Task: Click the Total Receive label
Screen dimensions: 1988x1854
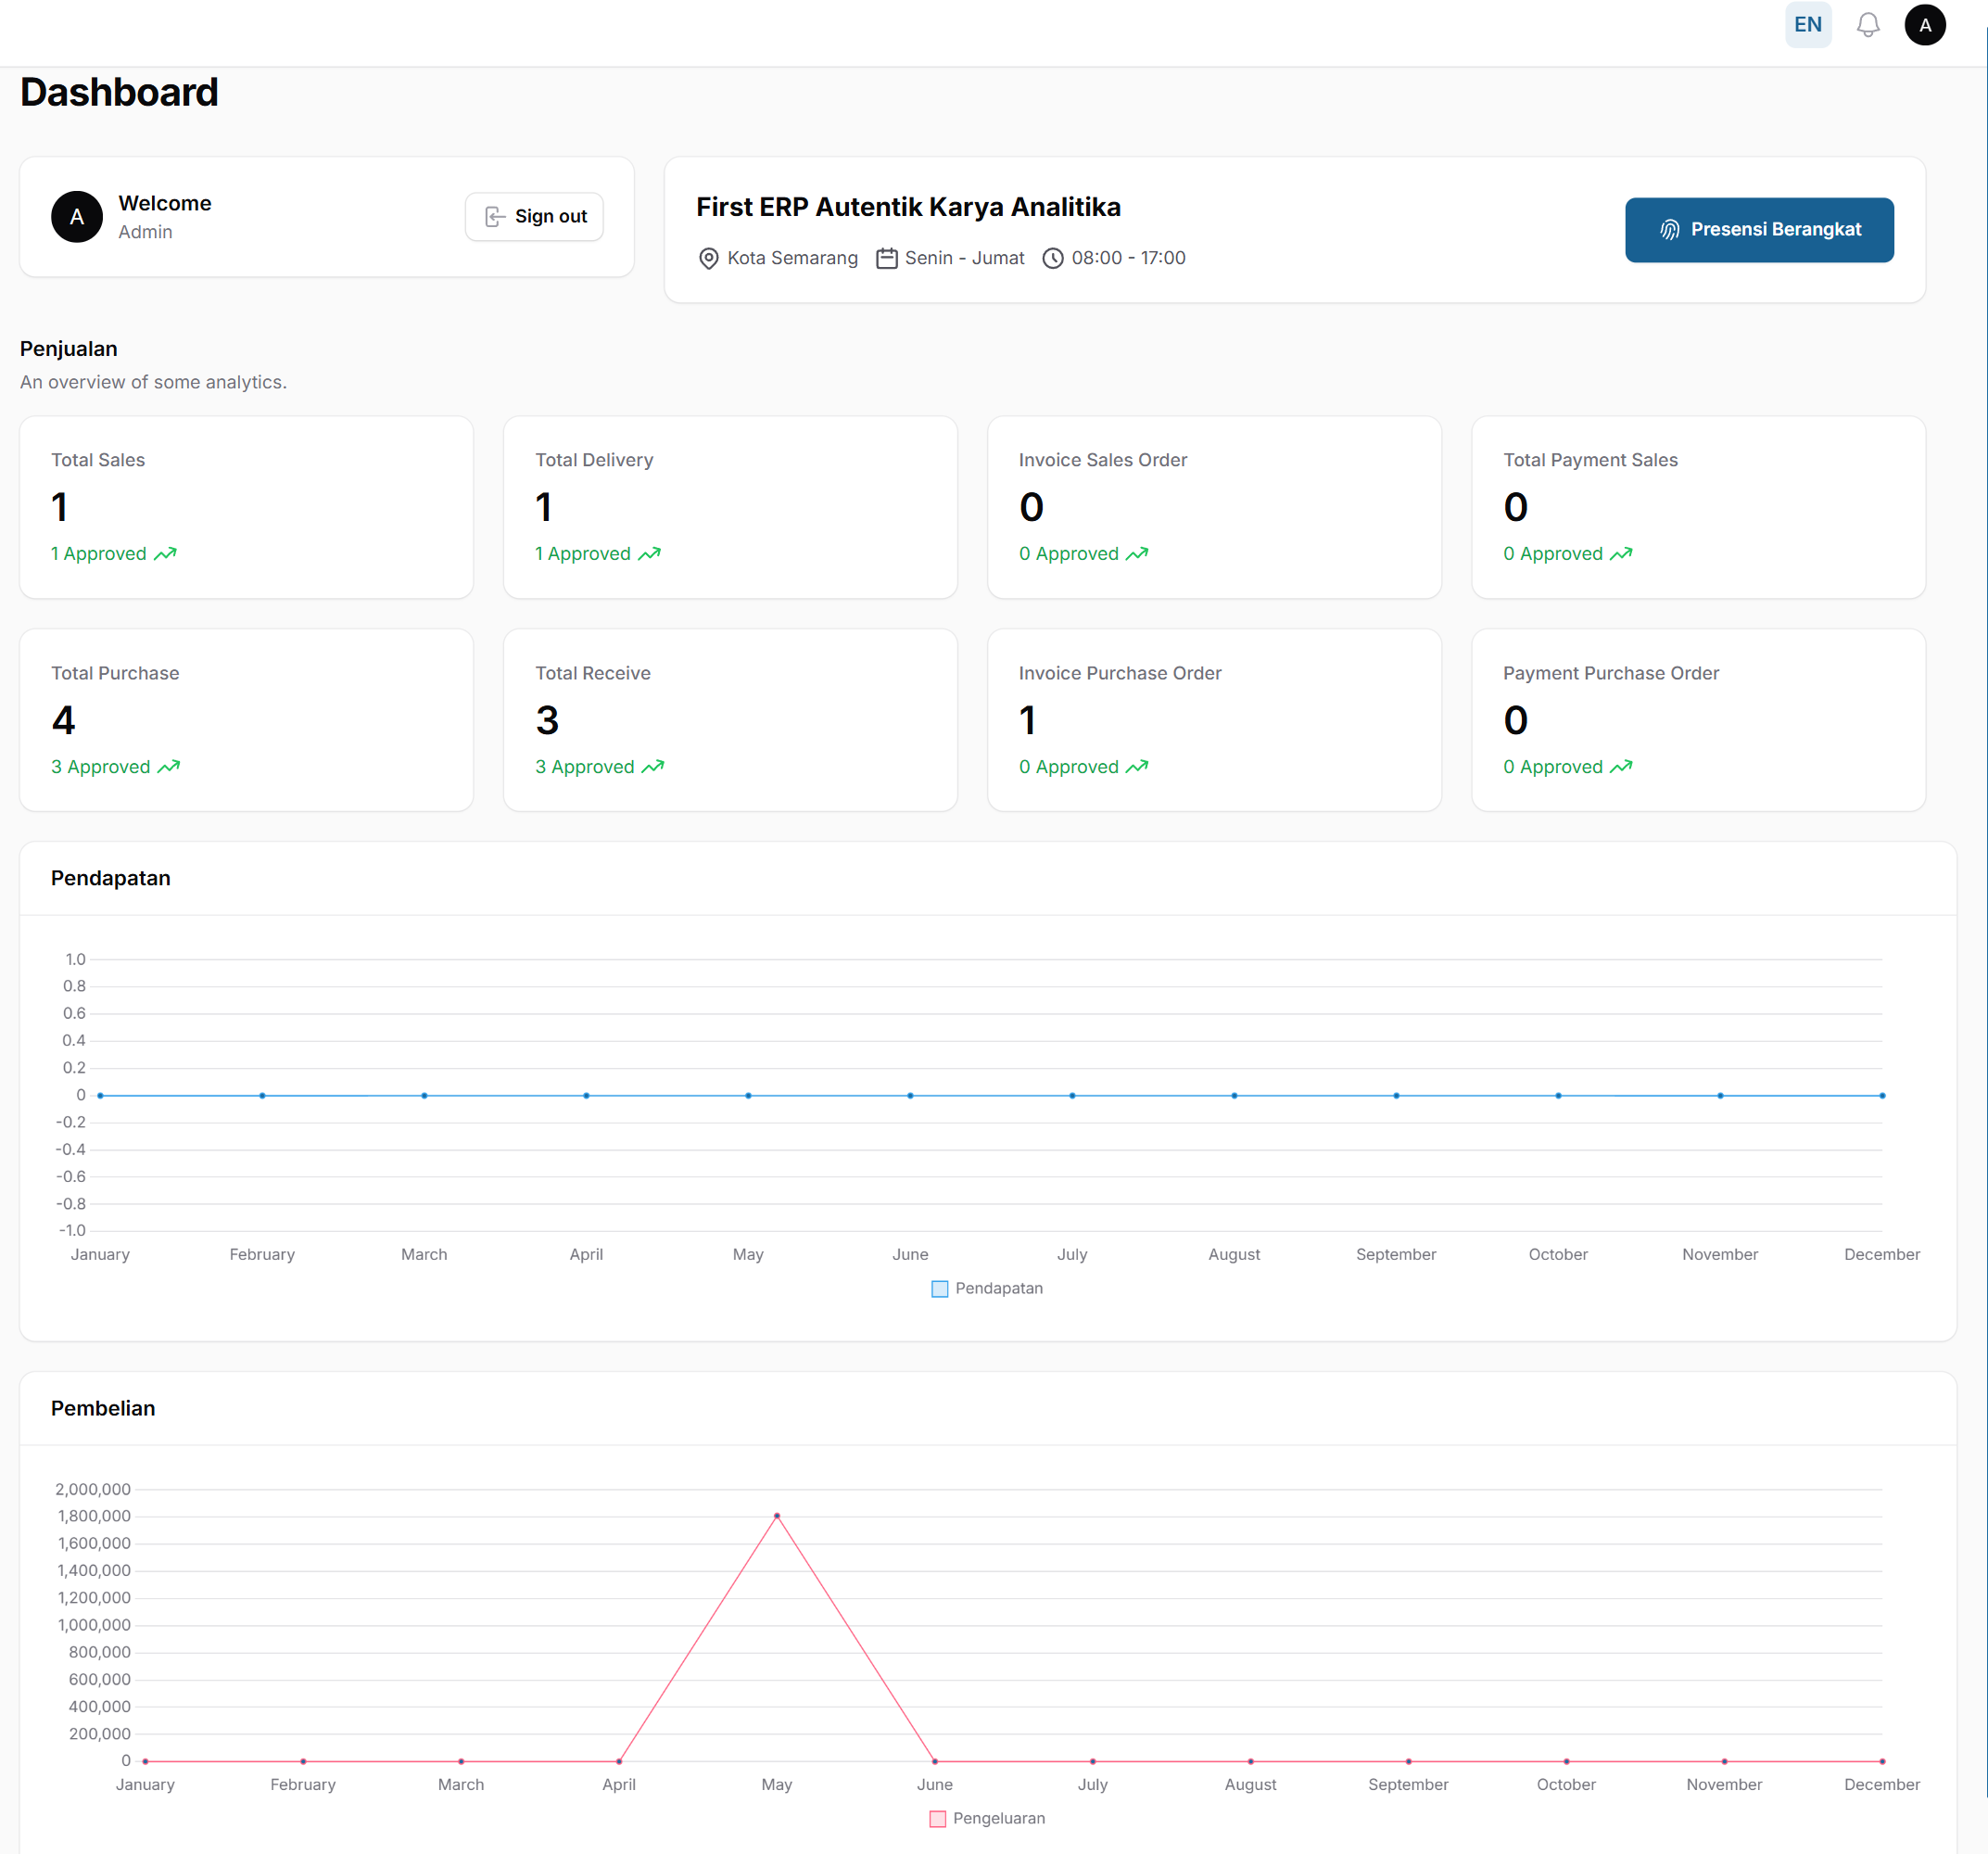Action: coord(592,673)
